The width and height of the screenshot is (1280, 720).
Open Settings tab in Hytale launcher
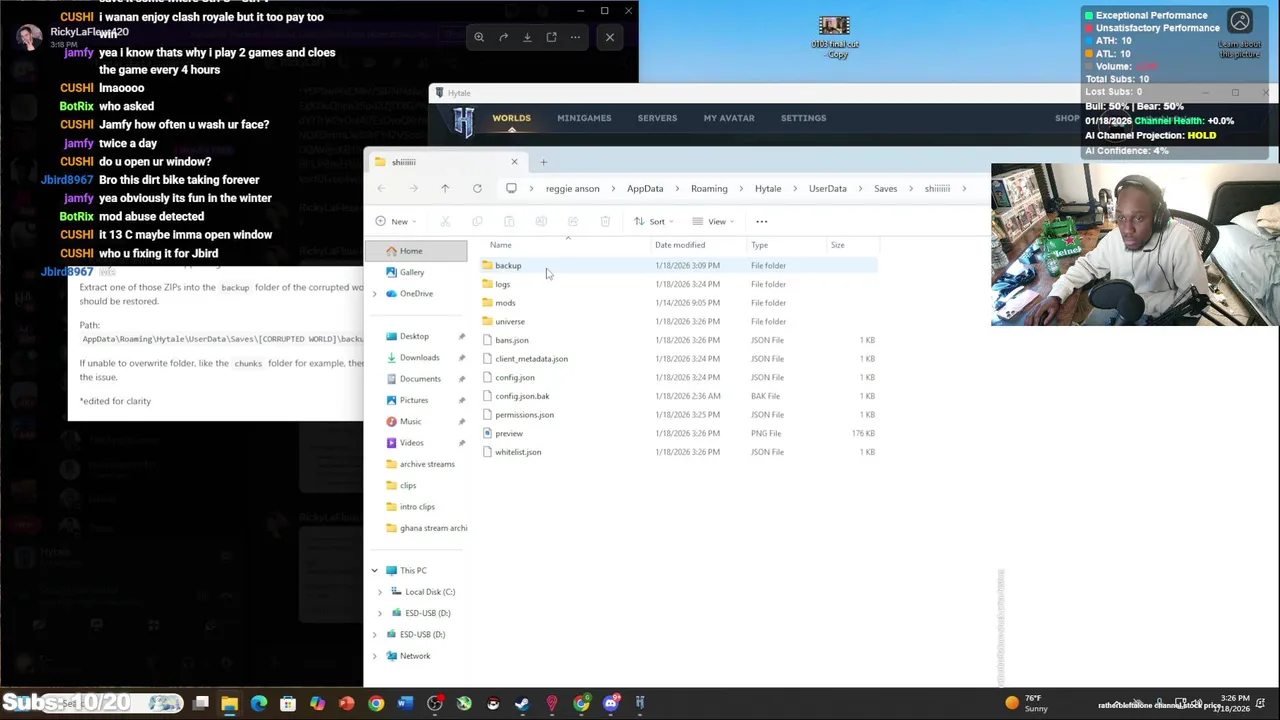pyautogui.click(x=803, y=118)
